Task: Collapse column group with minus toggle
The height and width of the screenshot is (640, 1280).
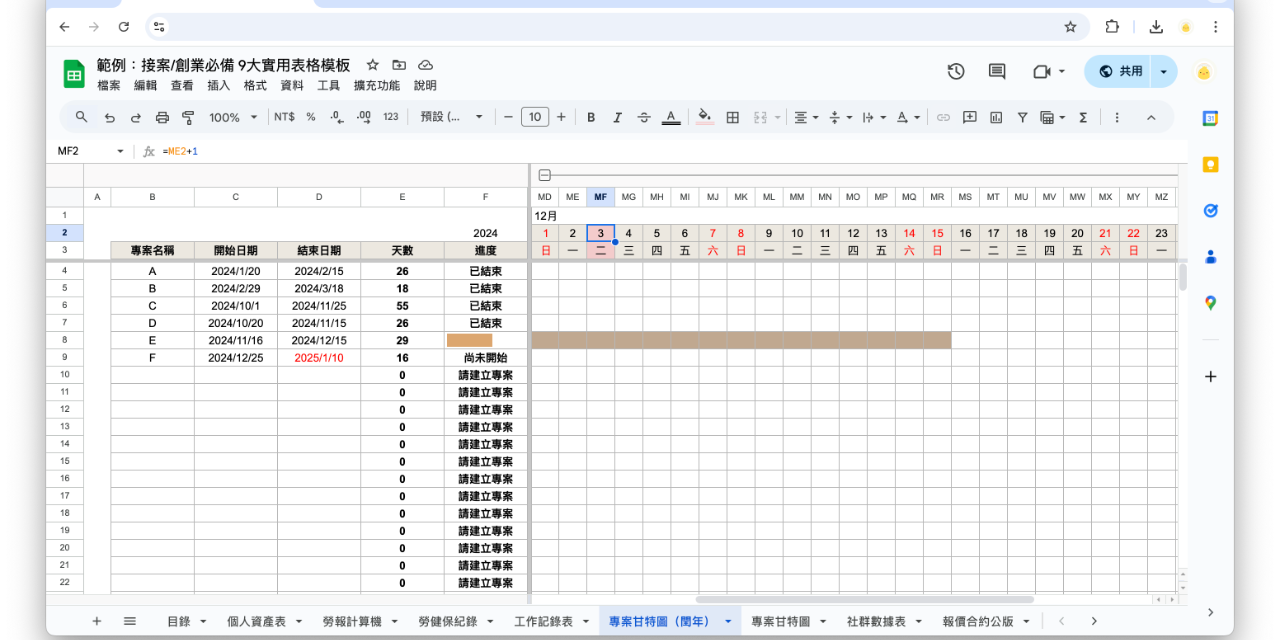Action: tap(545, 173)
